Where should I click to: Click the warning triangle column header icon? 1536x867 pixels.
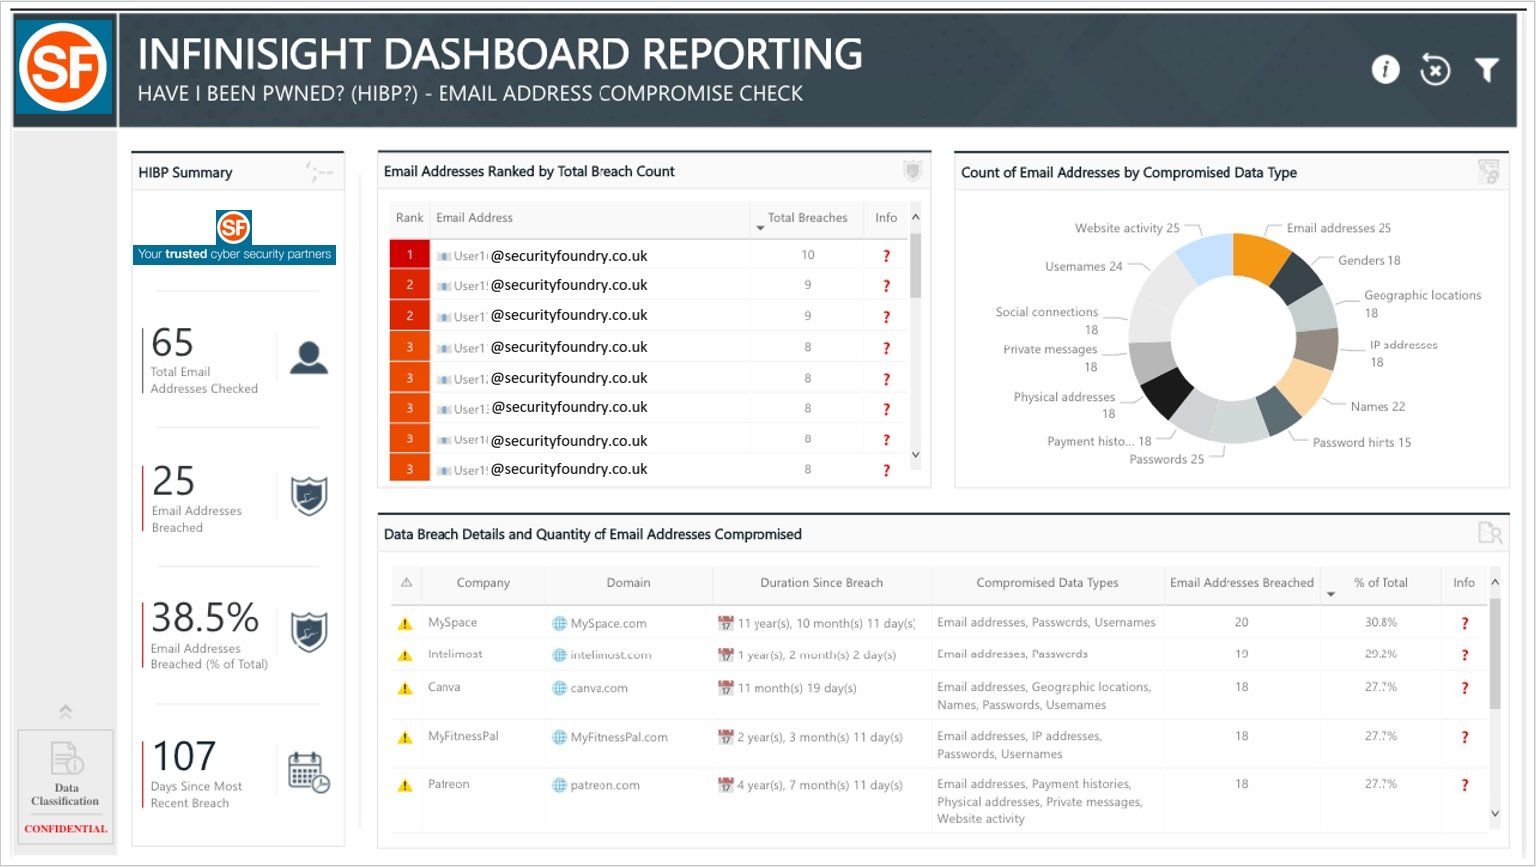[x=406, y=582]
